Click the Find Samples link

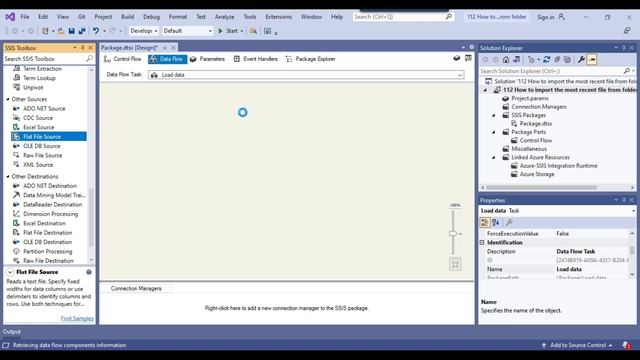click(x=77, y=318)
